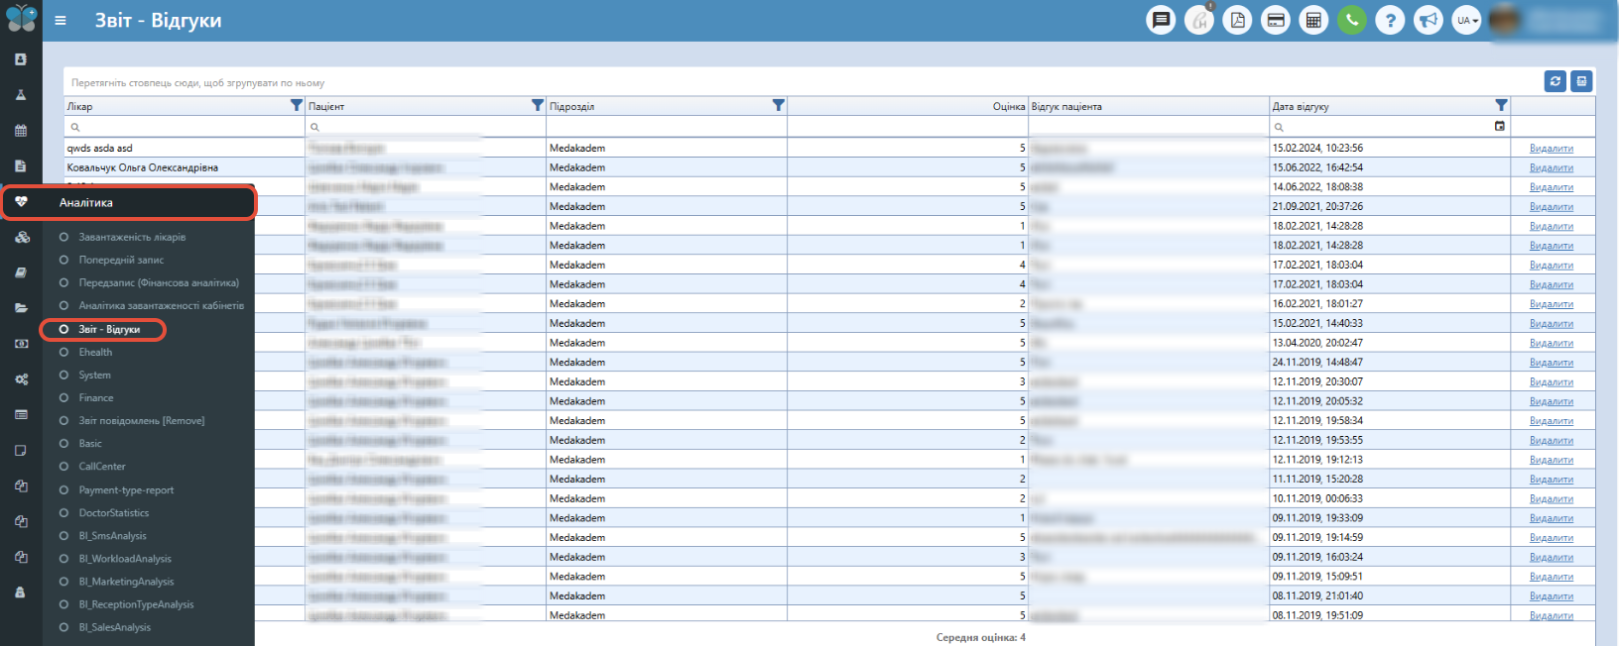Open Ehealth menu item
Screen dimensions: 1619x646
click(95, 352)
